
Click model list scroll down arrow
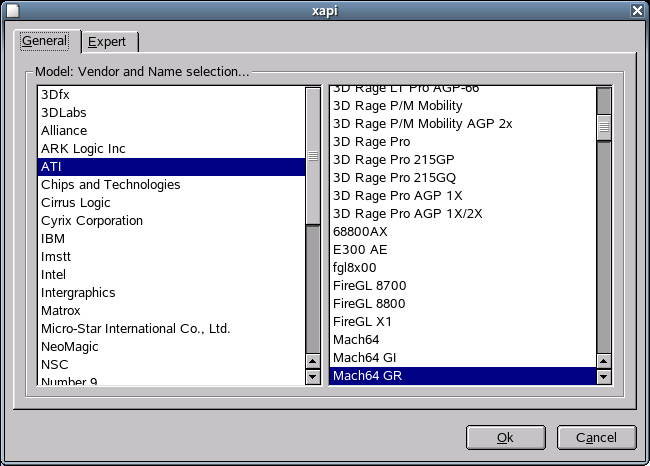(x=604, y=376)
